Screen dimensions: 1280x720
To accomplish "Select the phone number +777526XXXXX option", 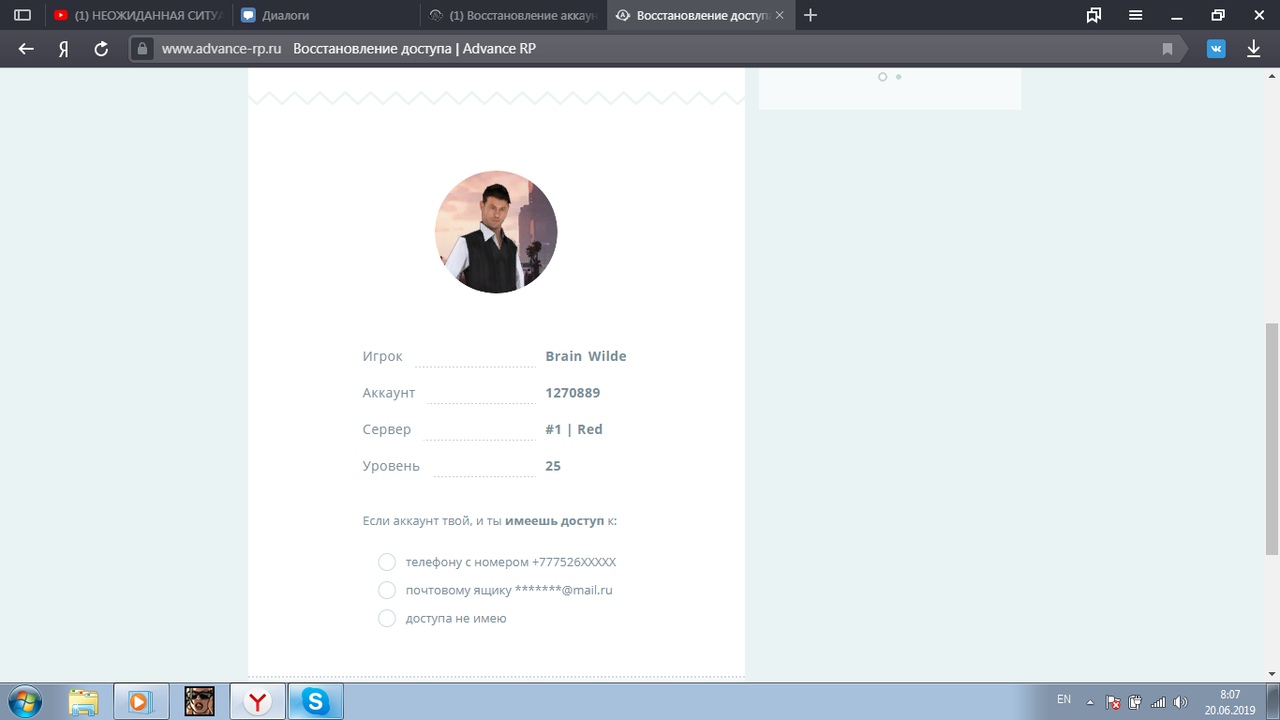I will pyautogui.click(x=497, y=562).
